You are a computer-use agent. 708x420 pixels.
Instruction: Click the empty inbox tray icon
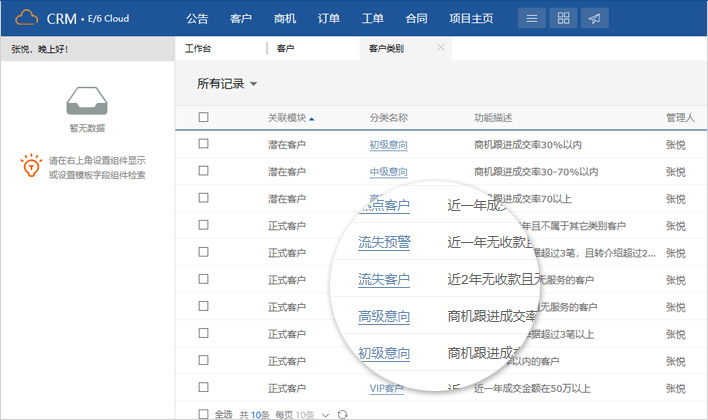tap(86, 102)
